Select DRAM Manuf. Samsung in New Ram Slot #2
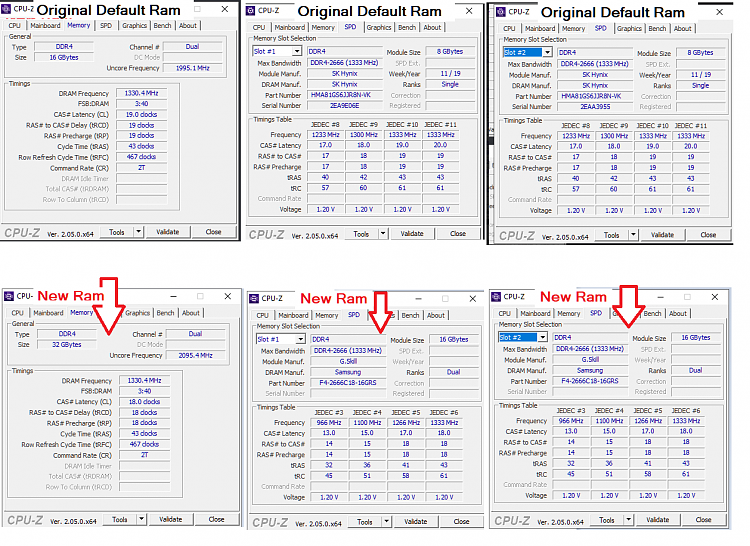The image size is (750, 546). 590,371
